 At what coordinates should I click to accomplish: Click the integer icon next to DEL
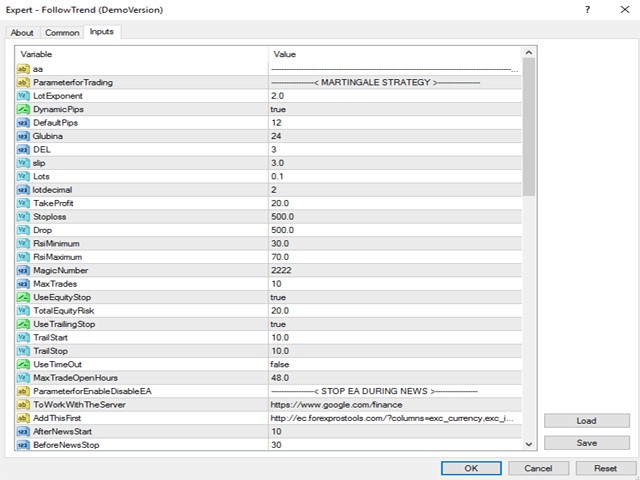[x=23, y=150]
